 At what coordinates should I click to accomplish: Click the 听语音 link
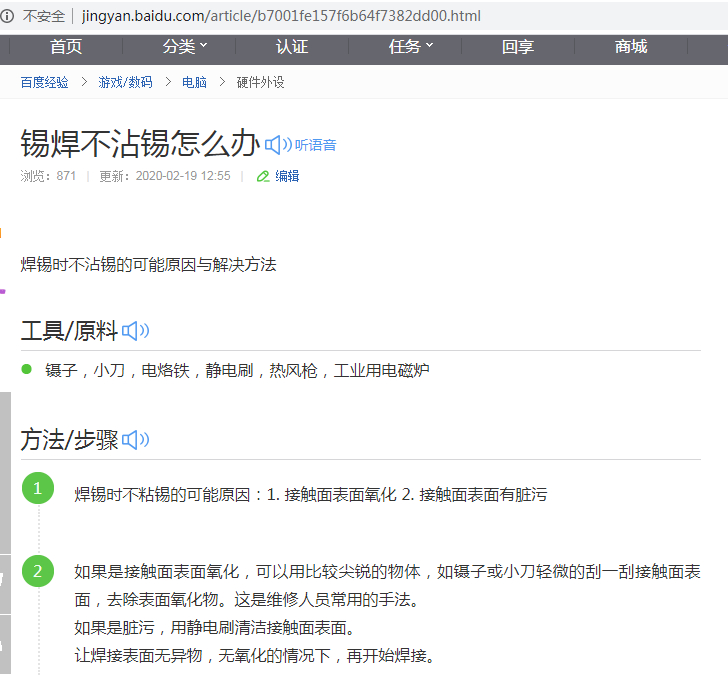[315, 145]
